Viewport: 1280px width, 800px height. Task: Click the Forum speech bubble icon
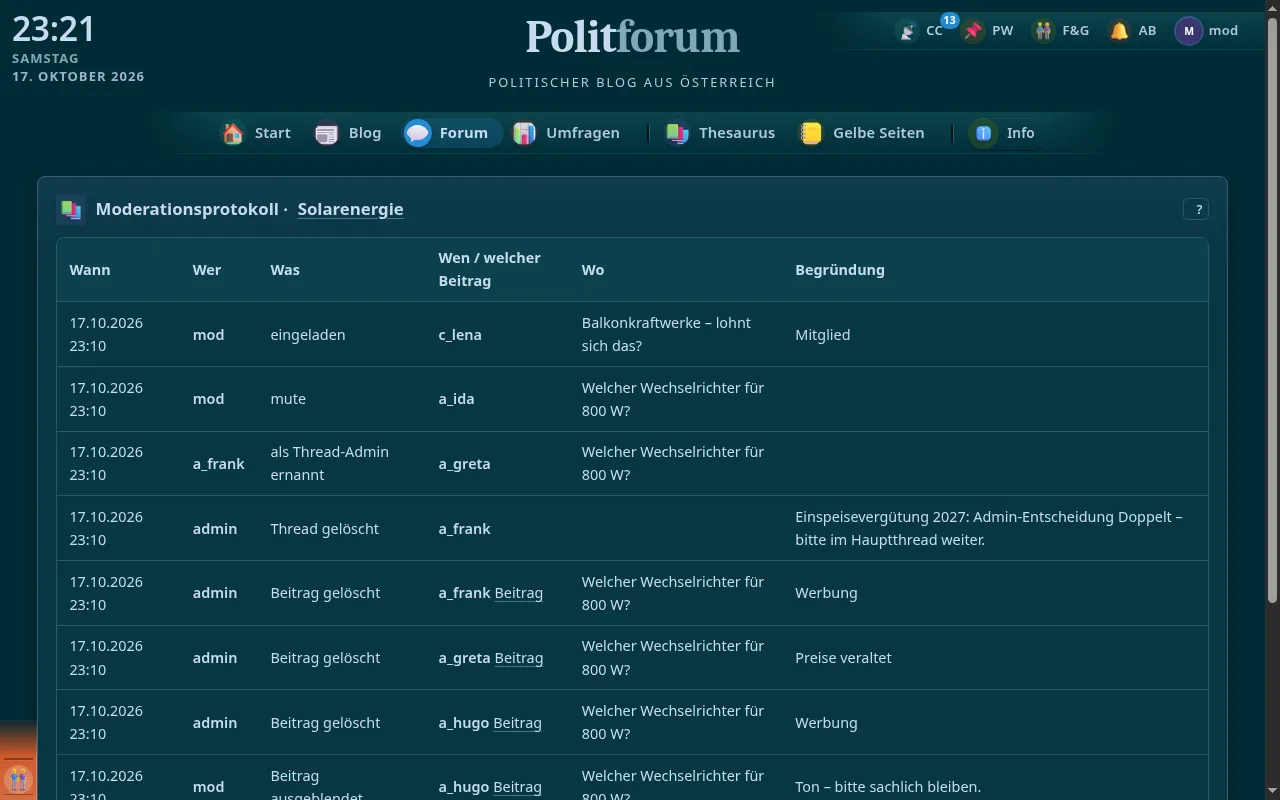pyautogui.click(x=418, y=133)
